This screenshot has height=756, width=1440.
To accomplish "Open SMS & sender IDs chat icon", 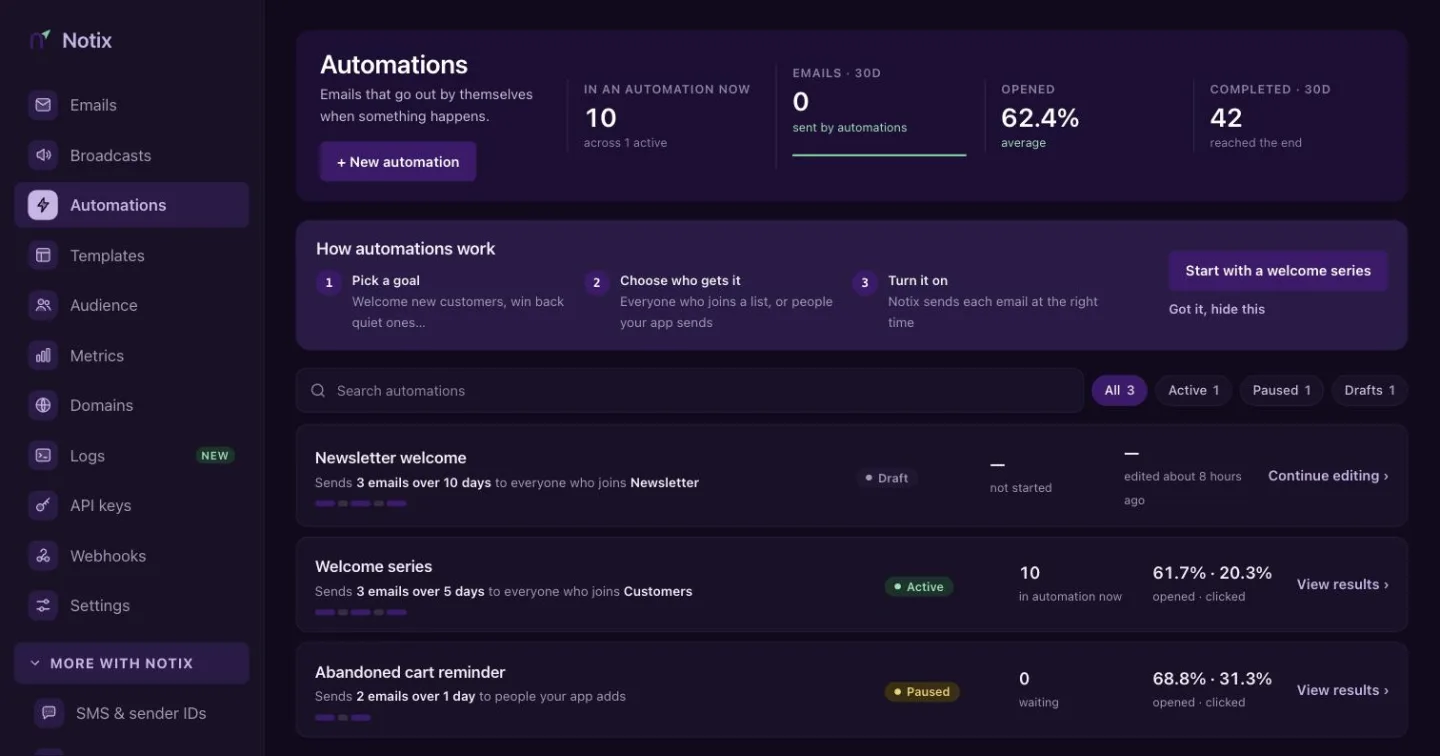I will coord(49,713).
